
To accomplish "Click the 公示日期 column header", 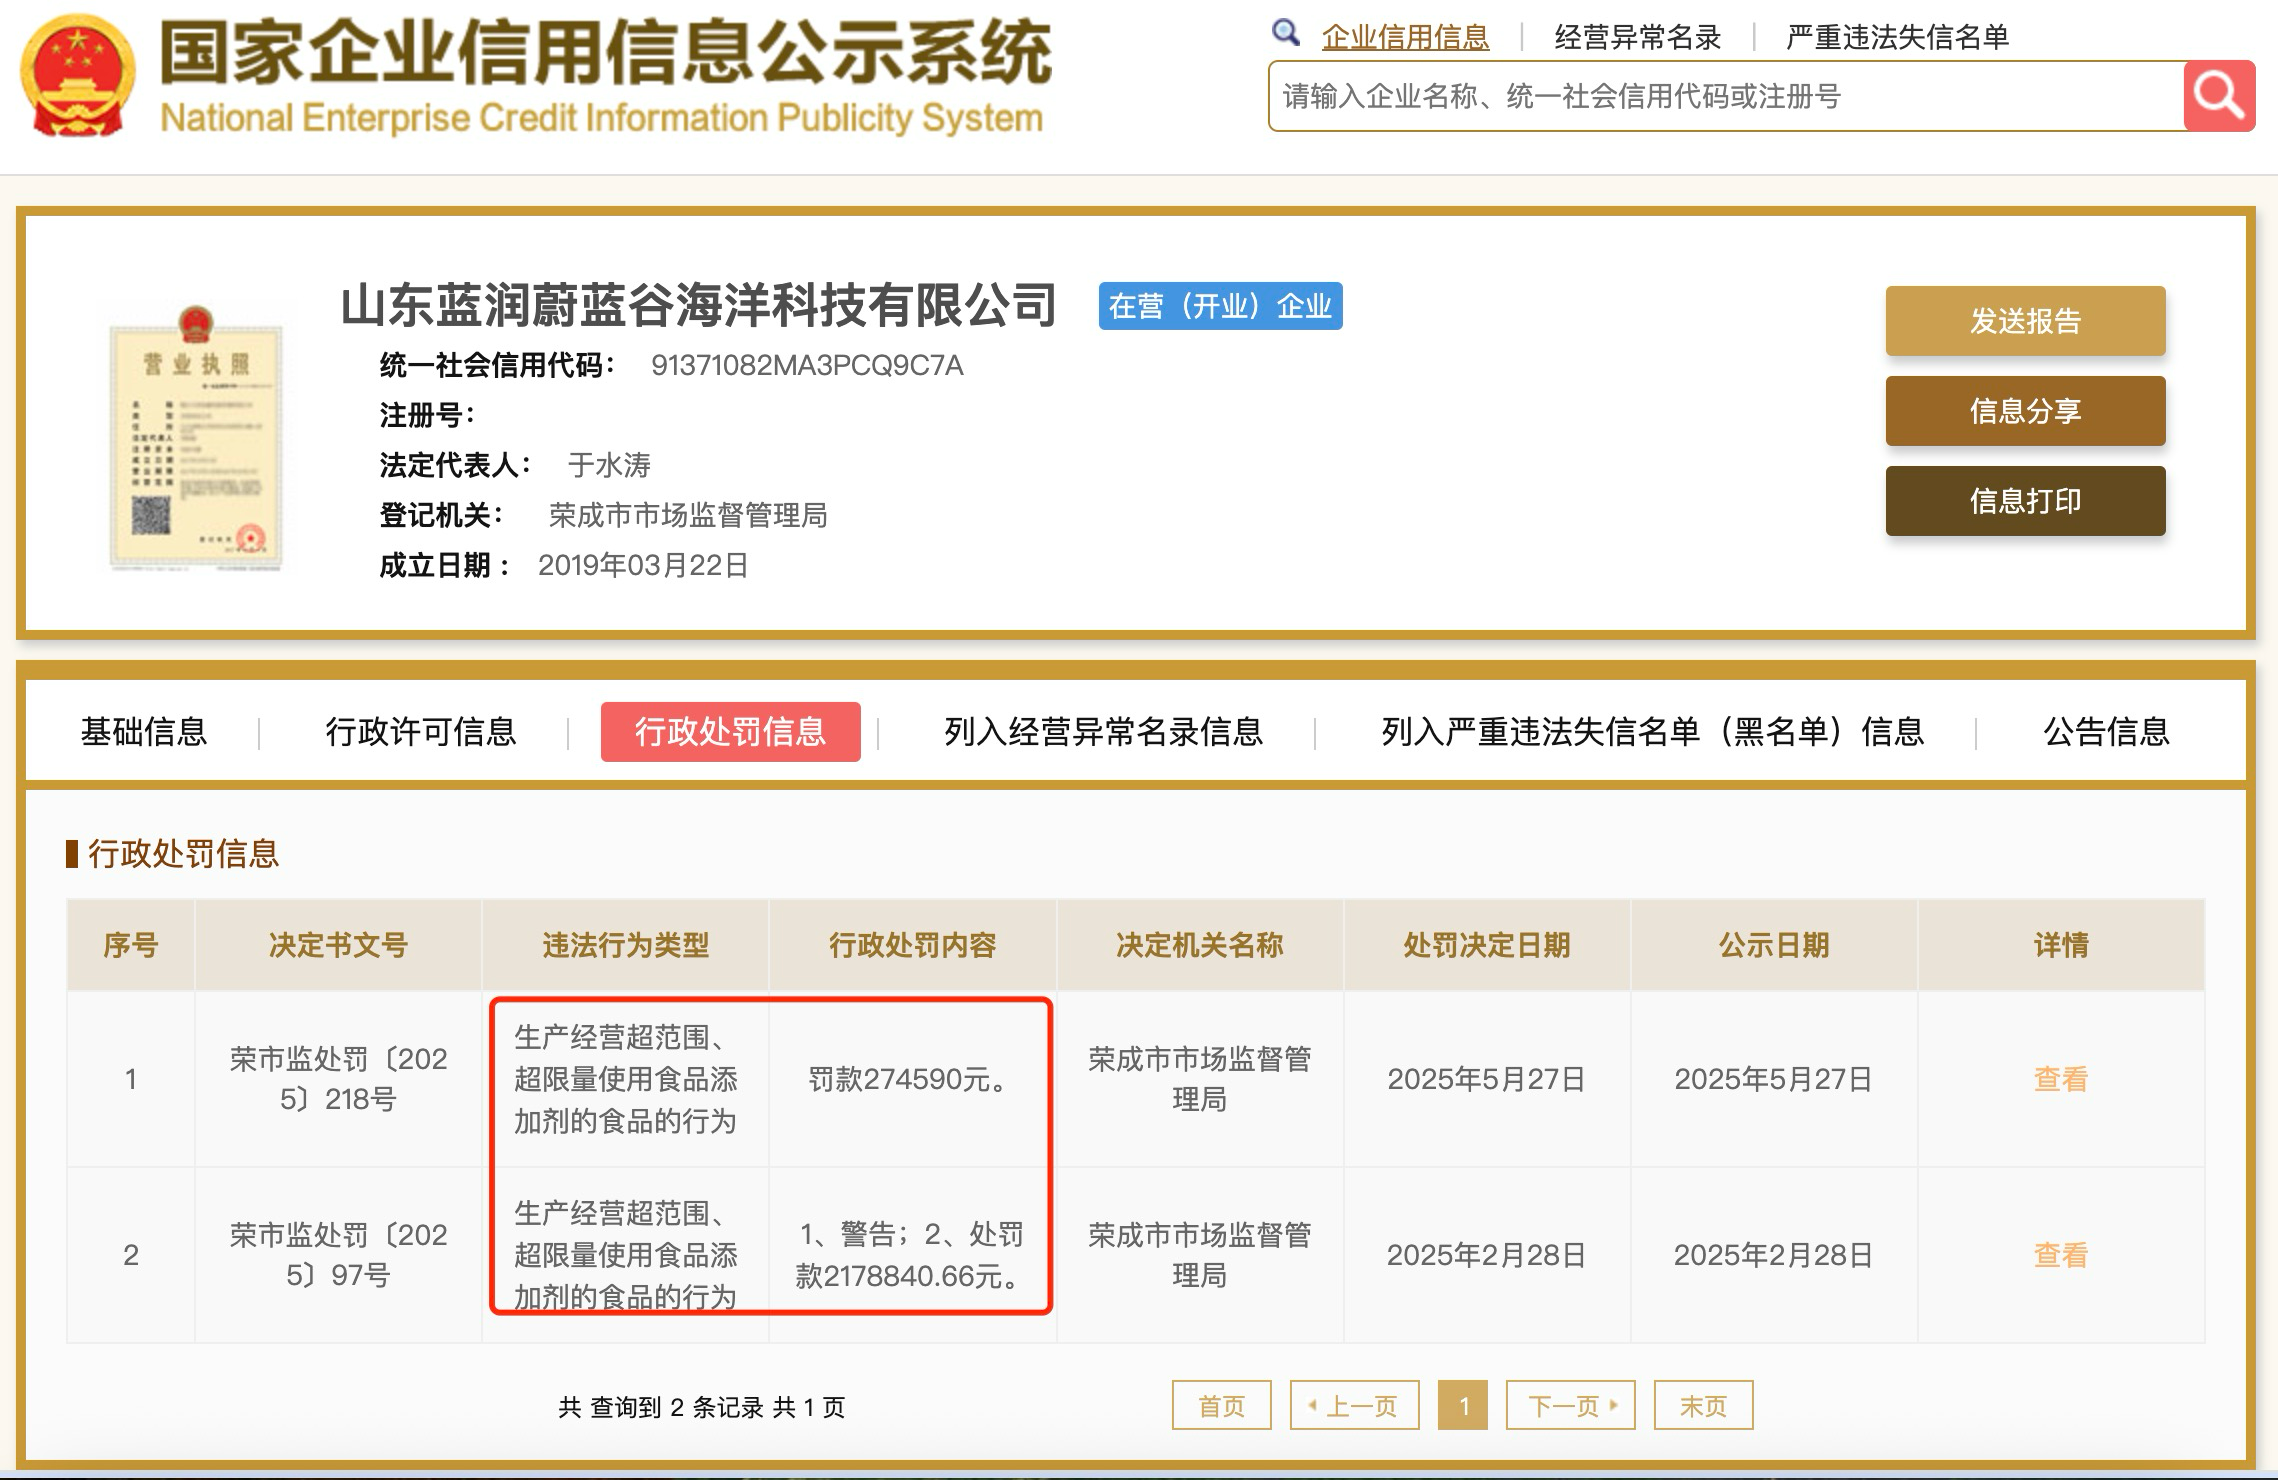I will tap(1774, 945).
